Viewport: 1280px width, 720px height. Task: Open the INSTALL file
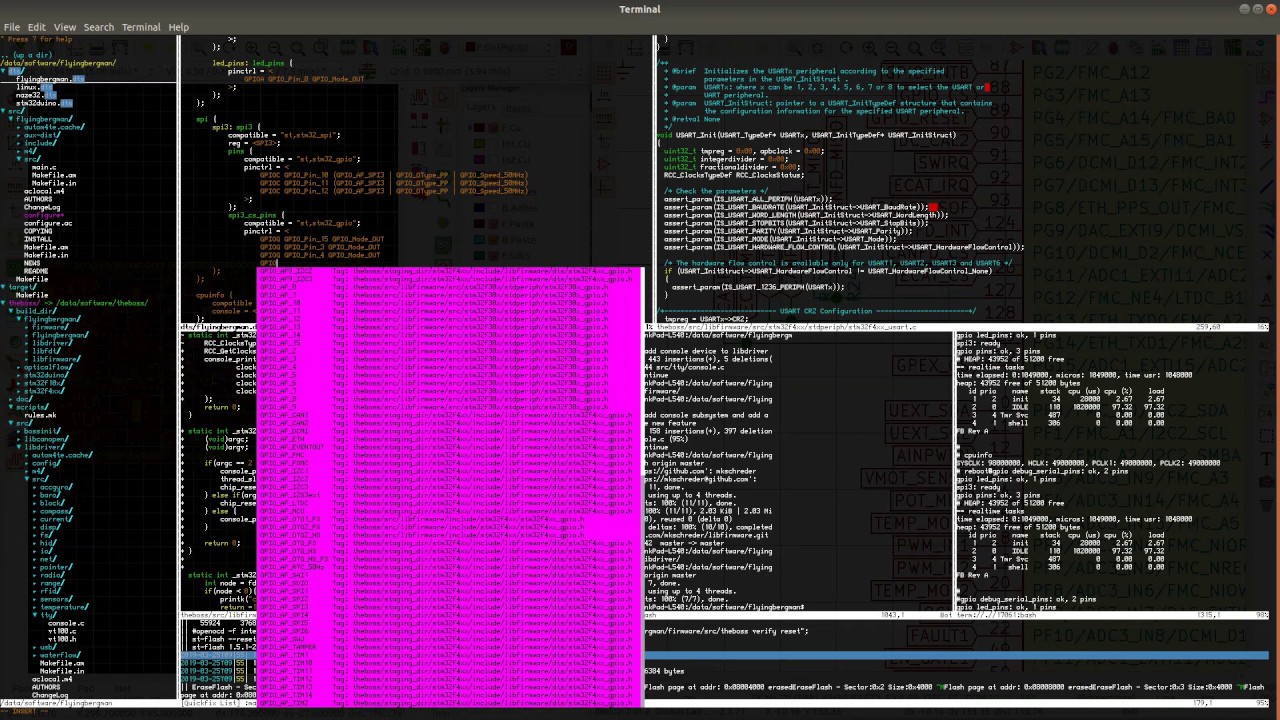[38, 239]
